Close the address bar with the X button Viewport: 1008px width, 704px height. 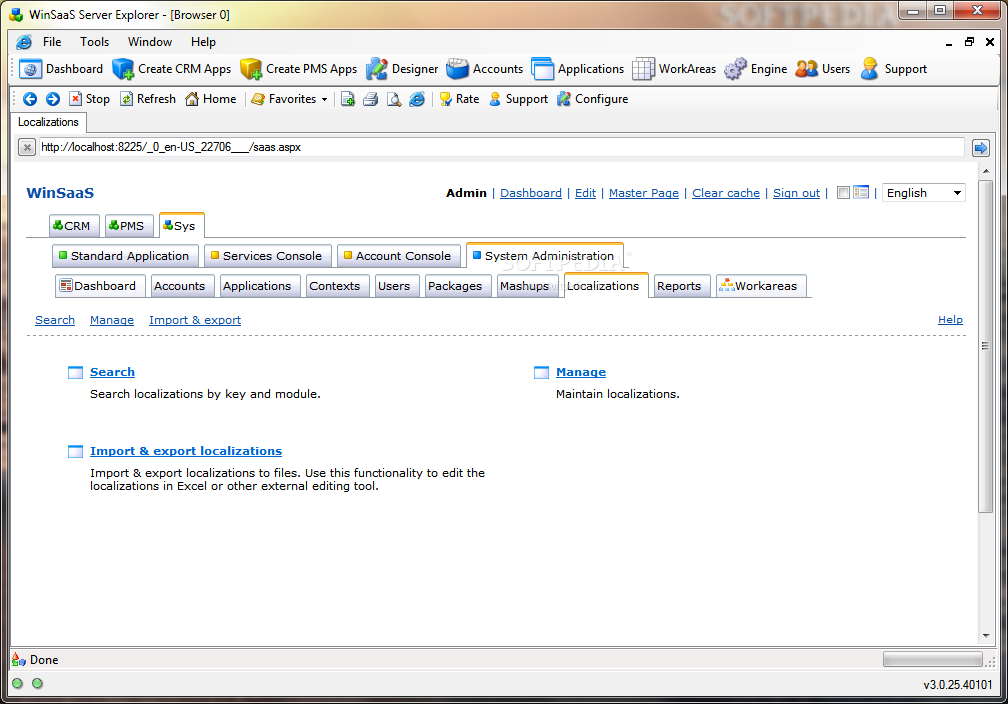[x=26, y=148]
